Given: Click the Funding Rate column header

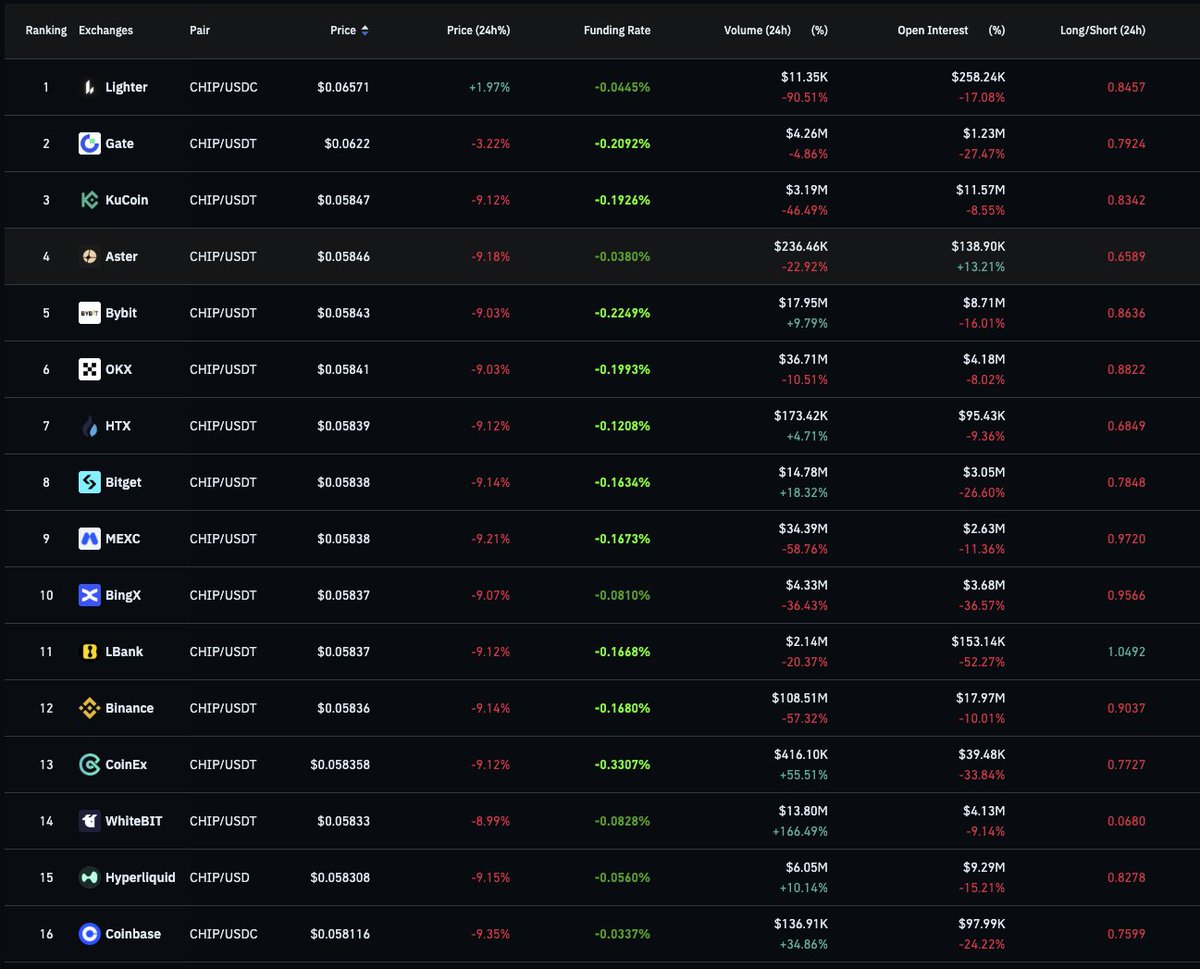Looking at the screenshot, I should click(617, 30).
